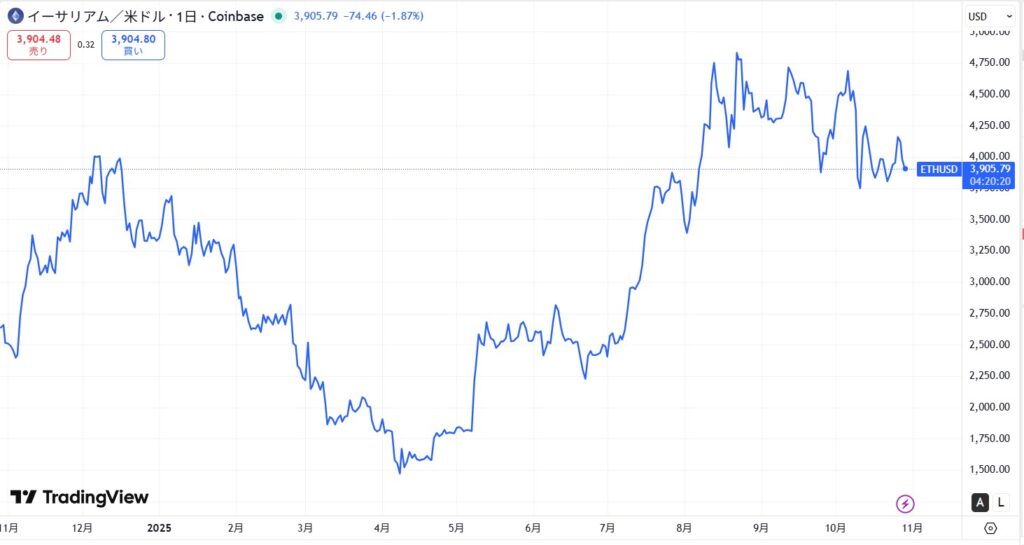Click the last price dot on the line
The image size is (1024, 545).
tap(905, 169)
